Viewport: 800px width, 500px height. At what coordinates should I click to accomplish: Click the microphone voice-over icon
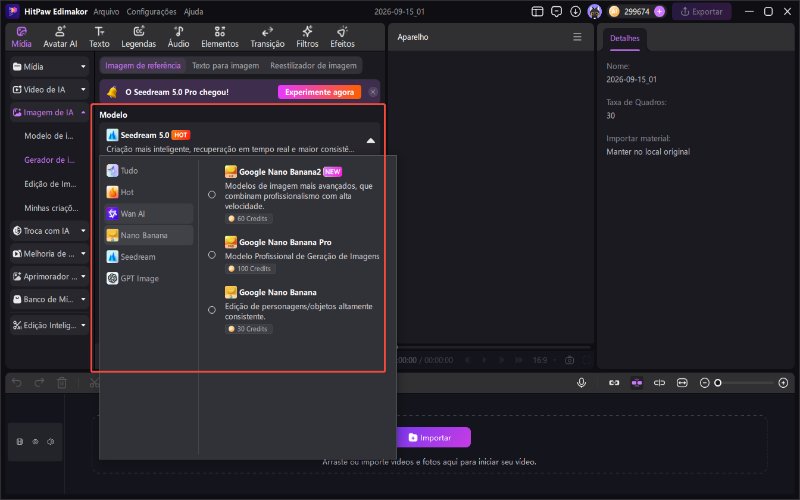point(581,383)
